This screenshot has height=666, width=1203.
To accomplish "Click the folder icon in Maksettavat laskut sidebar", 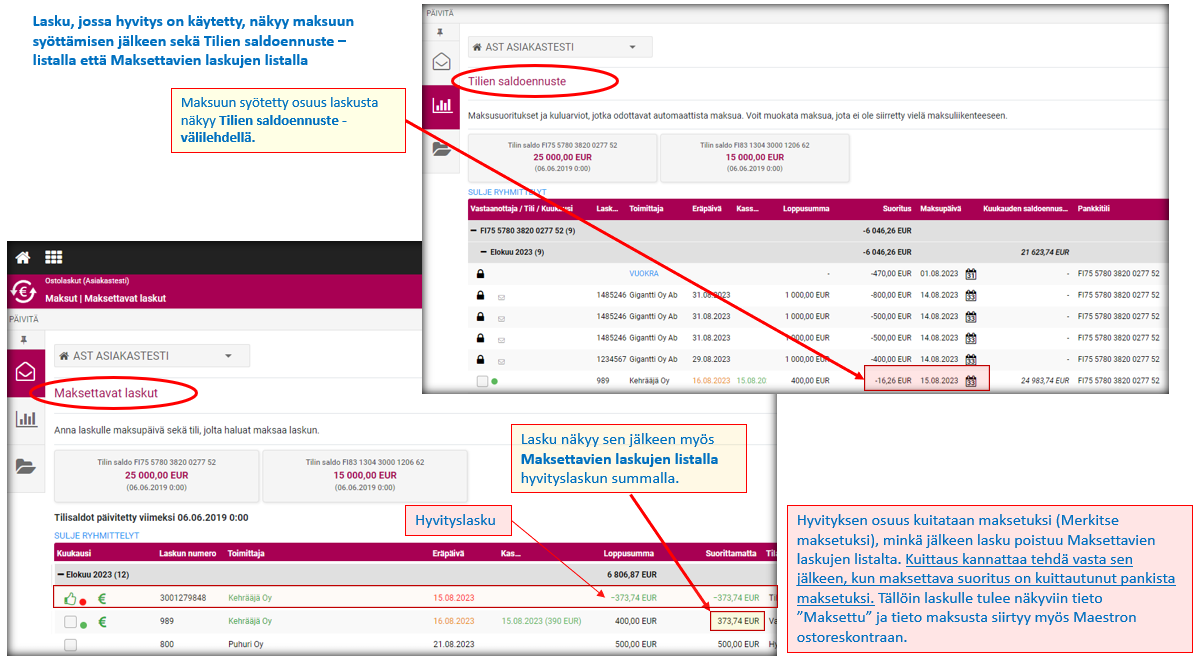I will point(25,465).
